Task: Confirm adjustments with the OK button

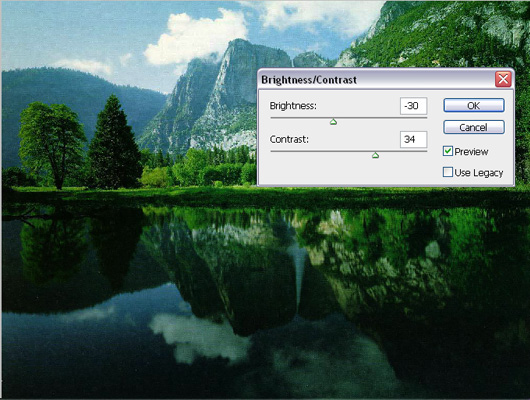Action: coord(474,105)
